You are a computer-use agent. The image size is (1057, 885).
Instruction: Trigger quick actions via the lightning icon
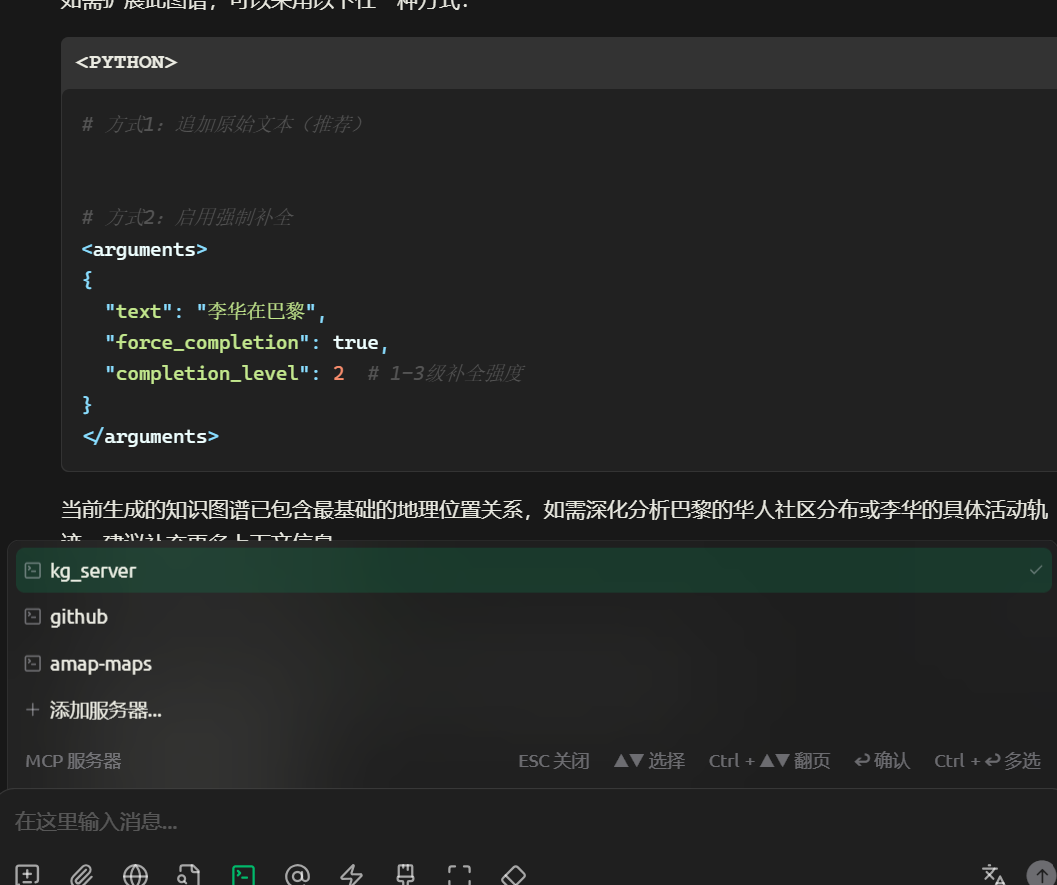click(x=351, y=874)
